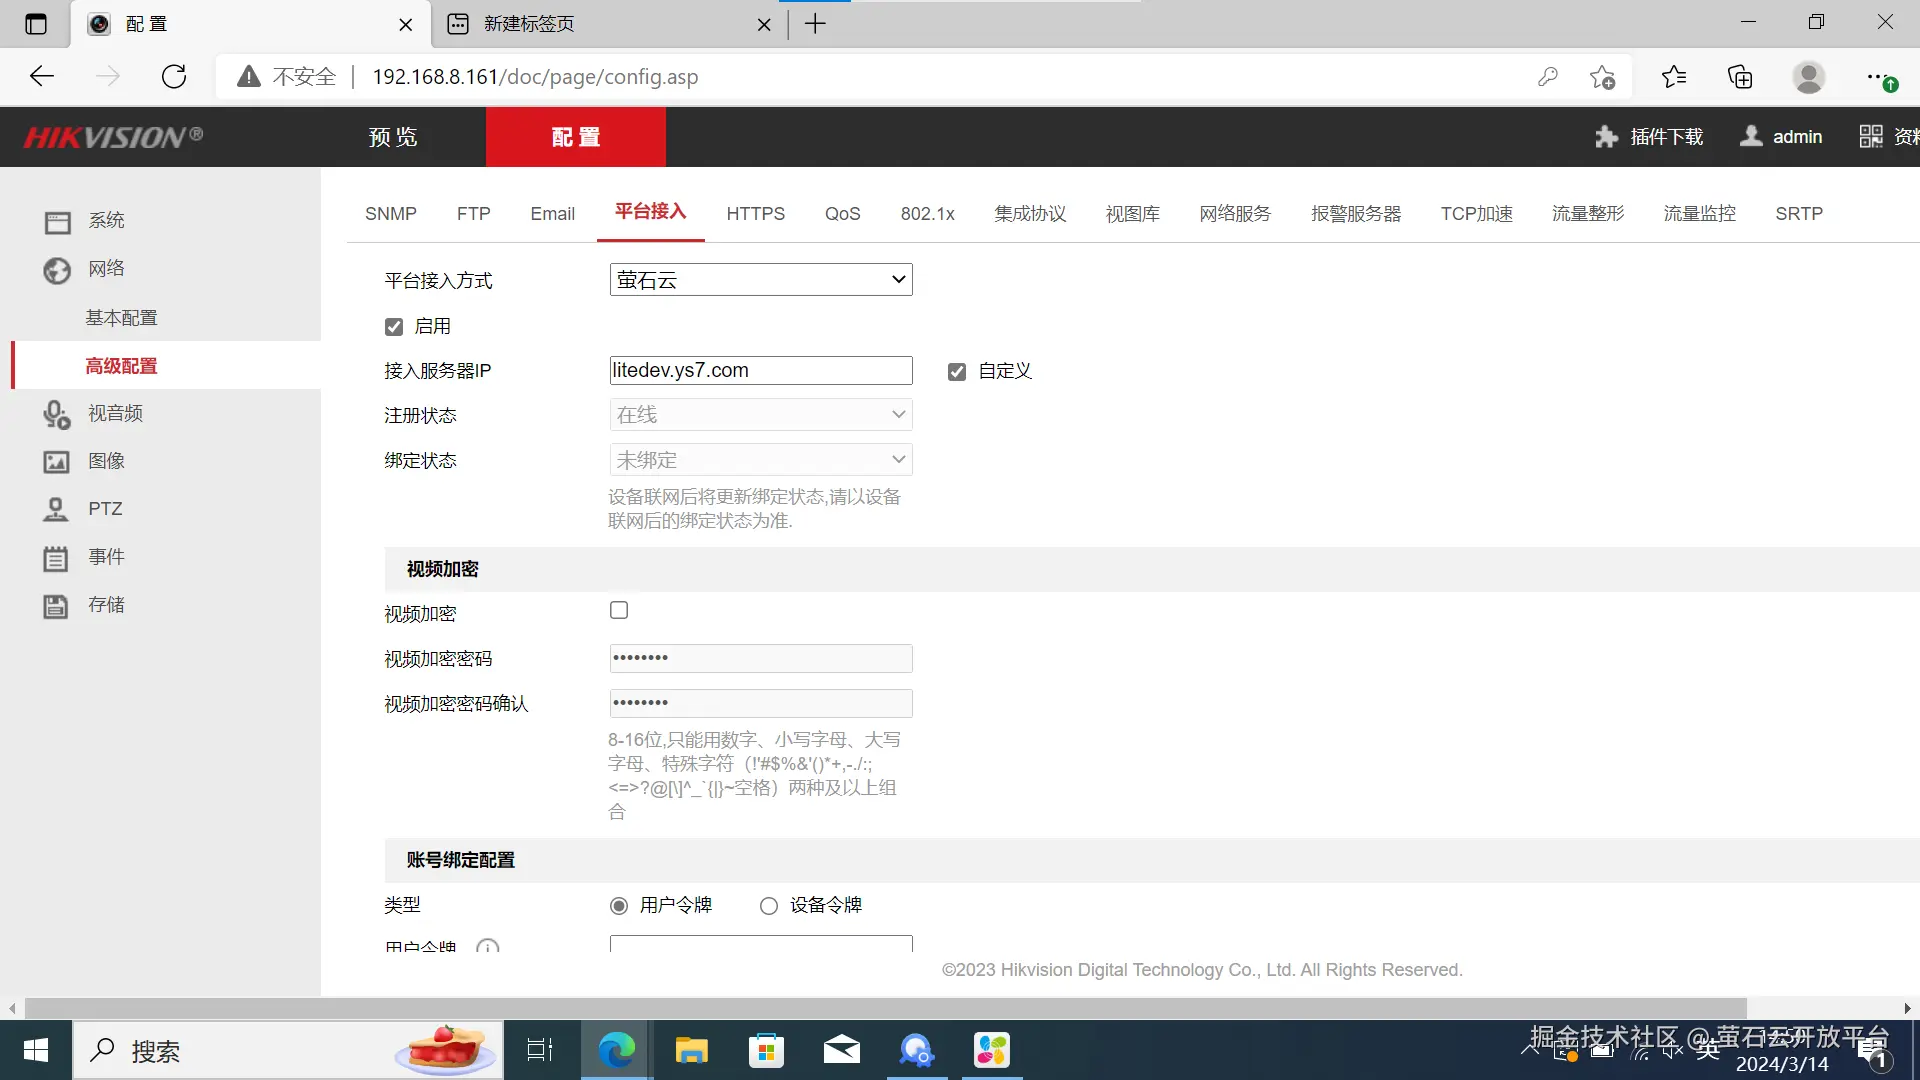This screenshot has width=1920, height=1080.
Task: Click the 插件下载 plugin puzzle icon
Action: pos(1606,137)
